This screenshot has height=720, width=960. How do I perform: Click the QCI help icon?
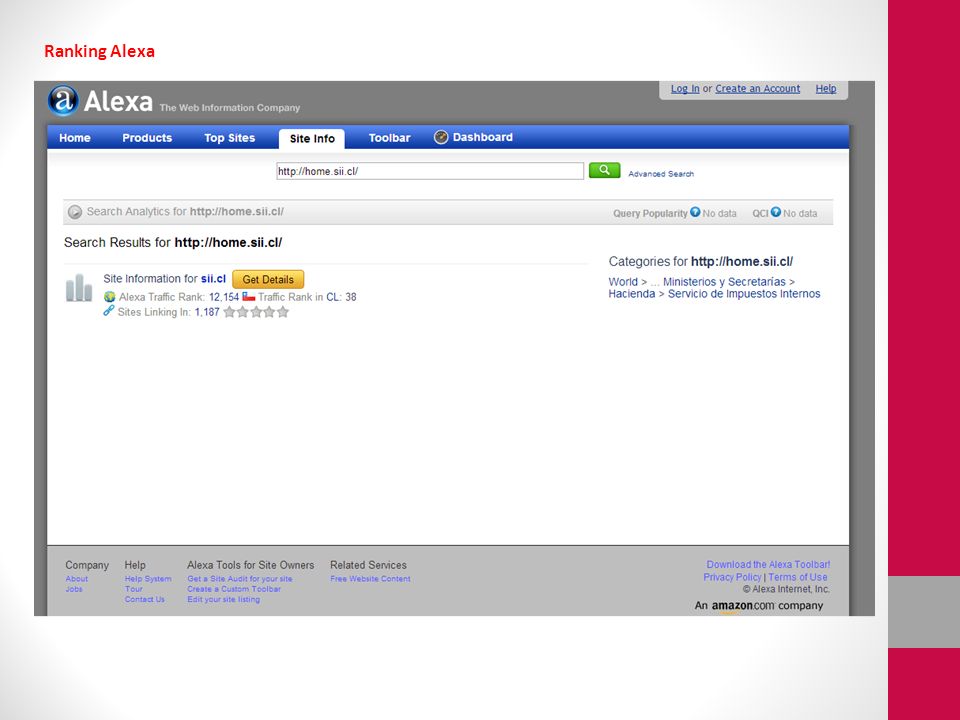776,212
